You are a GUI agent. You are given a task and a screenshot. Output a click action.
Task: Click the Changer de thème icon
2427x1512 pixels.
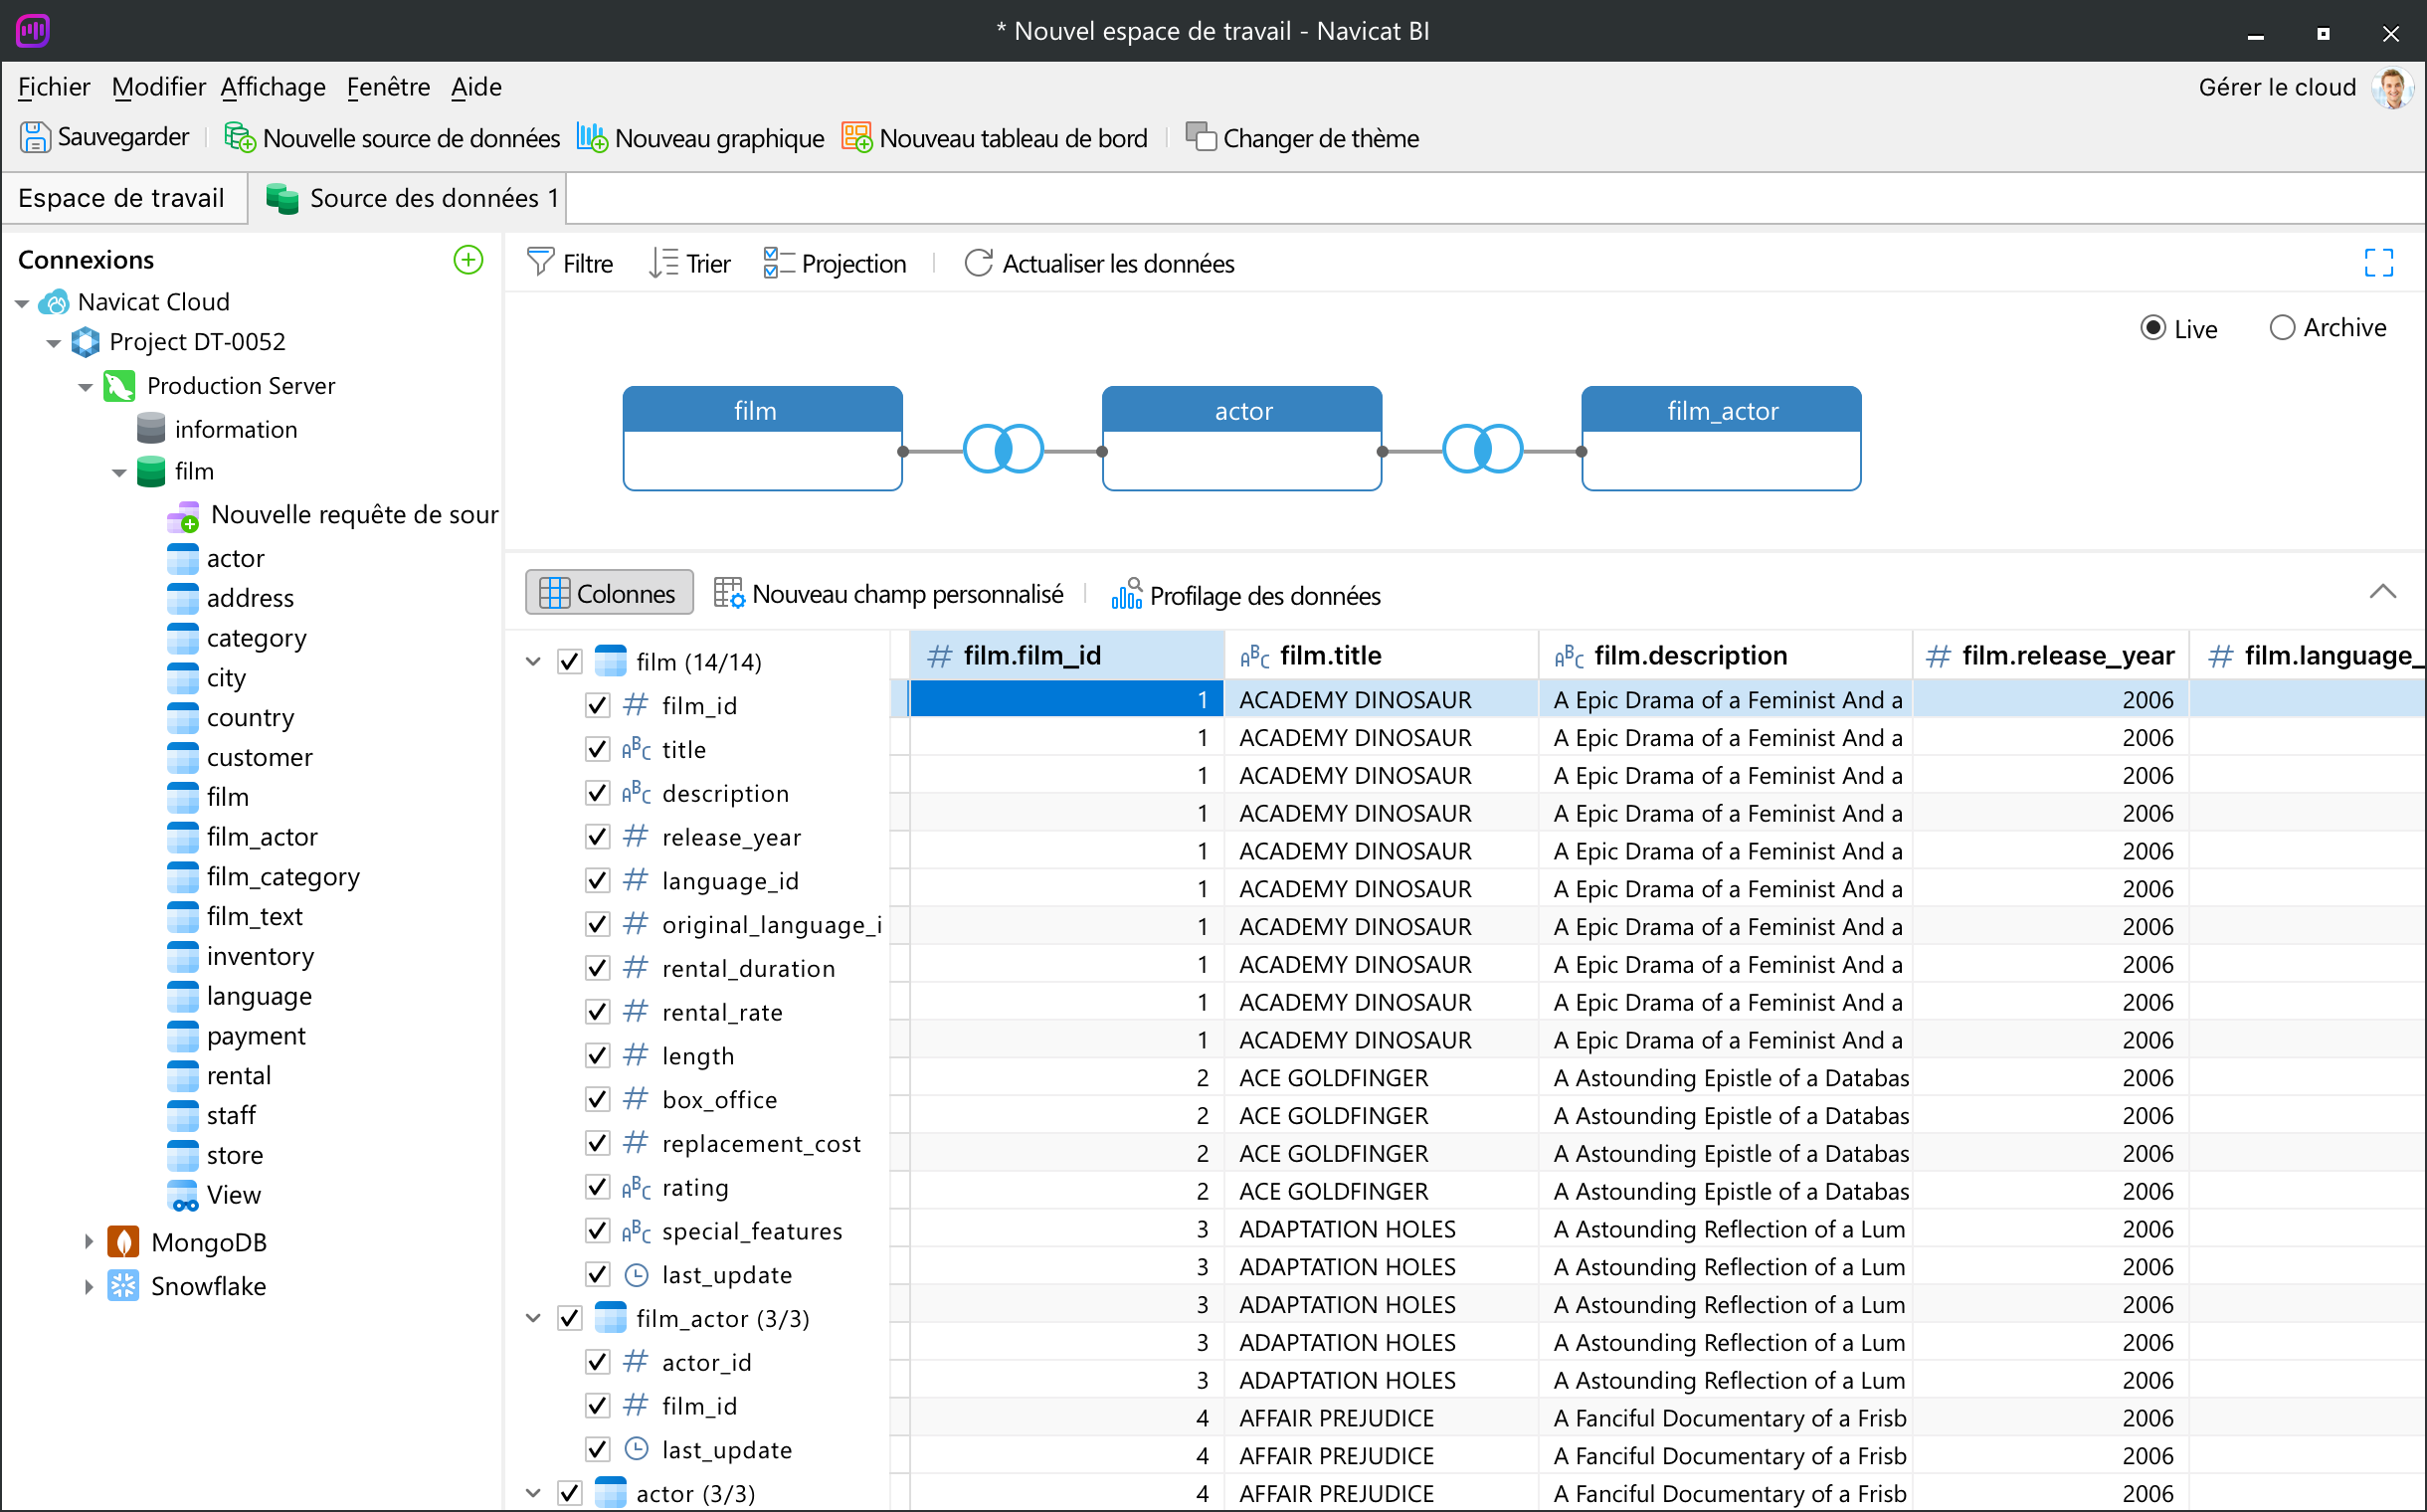click(1200, 137)
